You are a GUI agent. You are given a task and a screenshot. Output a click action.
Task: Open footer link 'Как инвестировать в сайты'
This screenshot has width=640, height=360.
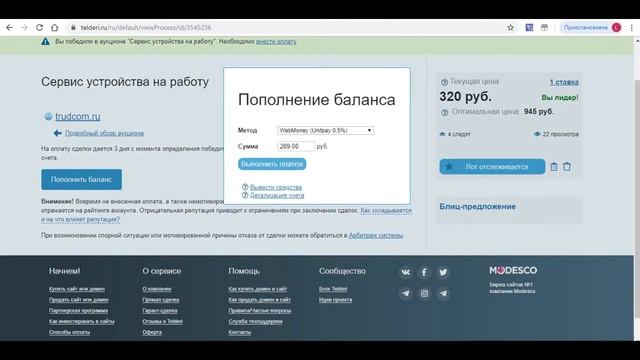click(82, 321)
